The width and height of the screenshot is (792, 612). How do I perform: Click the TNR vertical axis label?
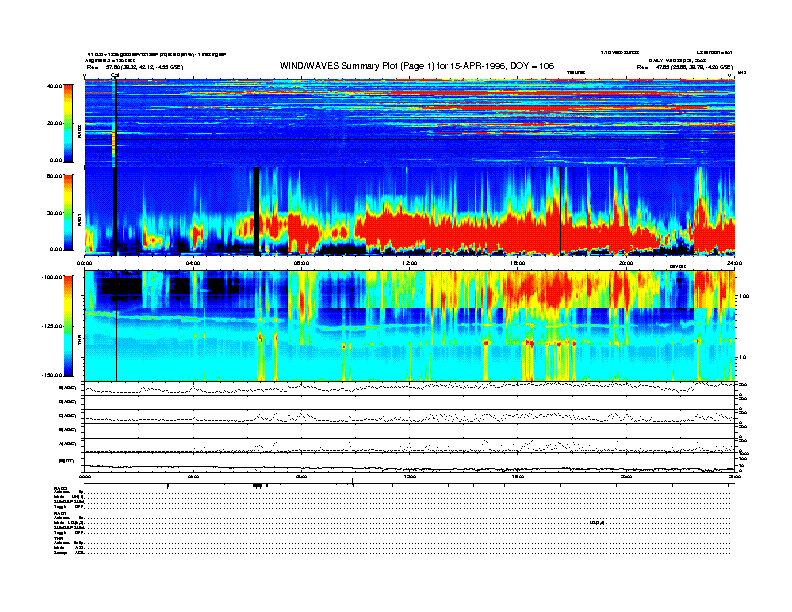[x=79, y=342]
